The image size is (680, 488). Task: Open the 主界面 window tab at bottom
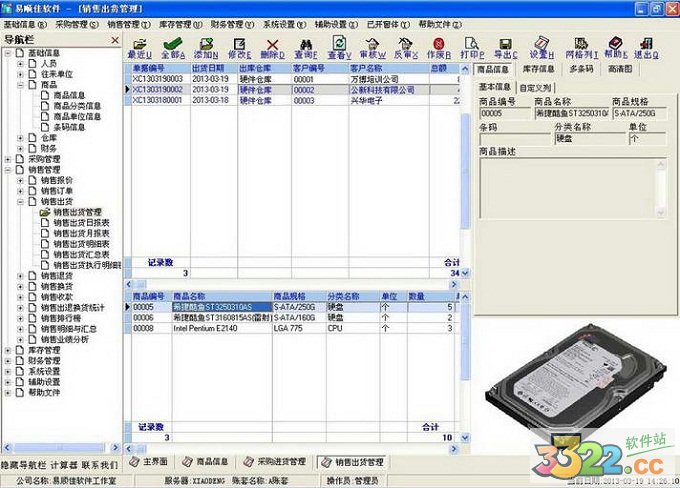tap(149, 462)
